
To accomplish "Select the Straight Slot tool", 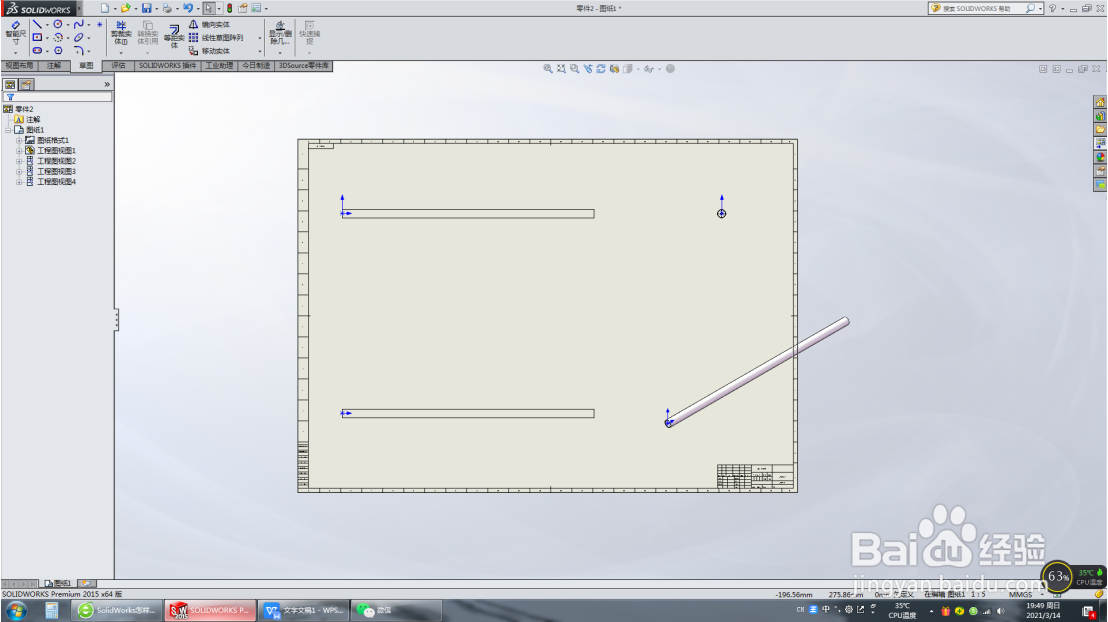I will click(37, 51).
